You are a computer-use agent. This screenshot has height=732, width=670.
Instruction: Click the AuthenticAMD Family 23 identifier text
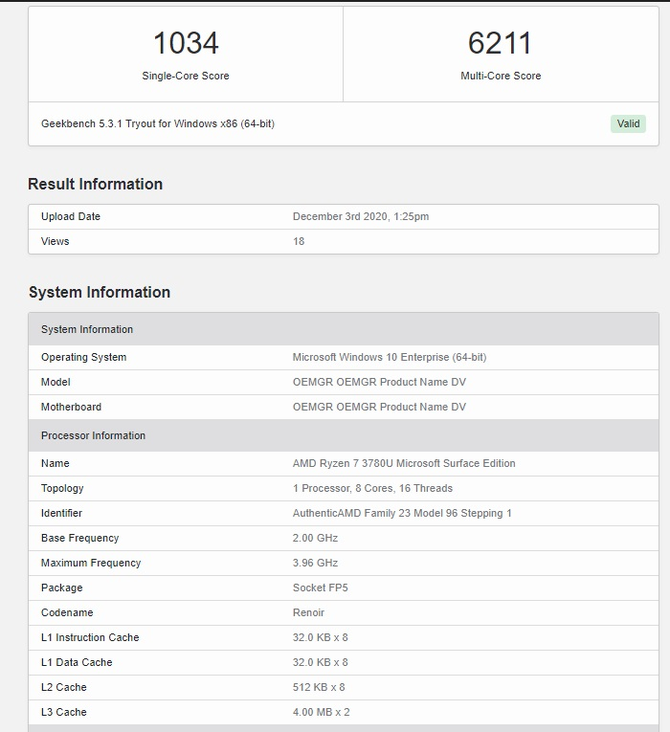(x=402, y=514)
